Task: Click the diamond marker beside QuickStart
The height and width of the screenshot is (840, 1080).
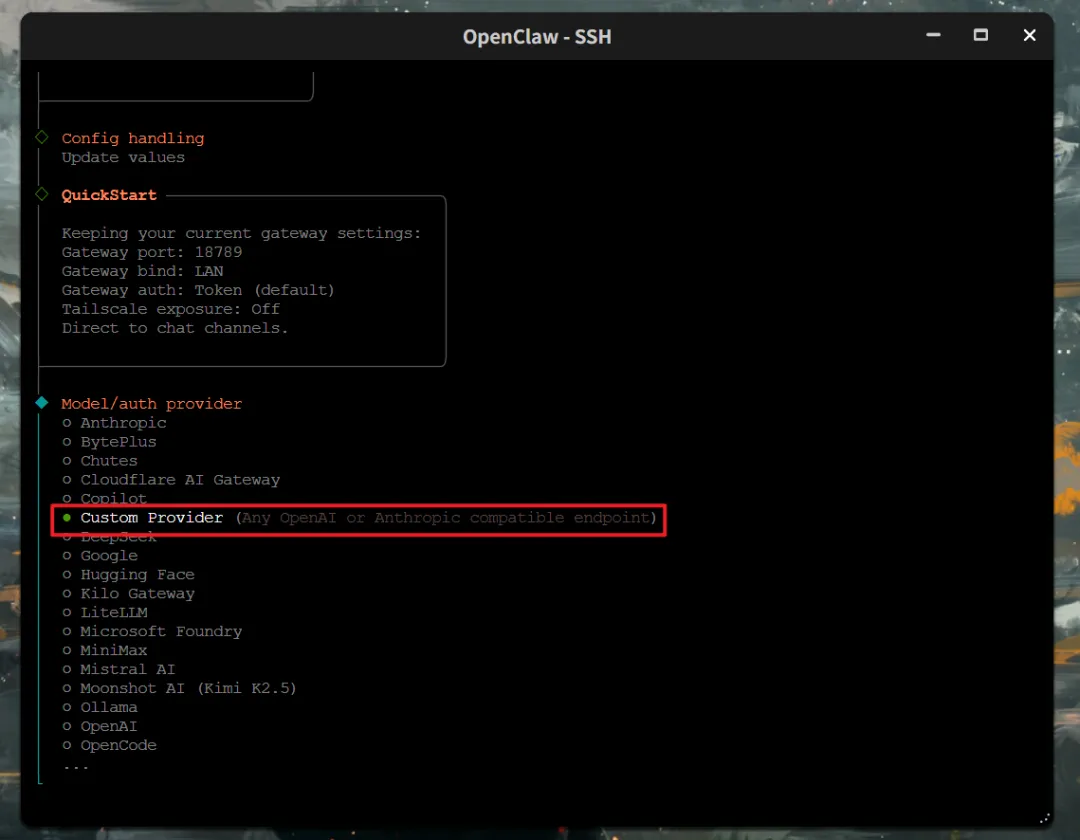Action: coord(42,194)
